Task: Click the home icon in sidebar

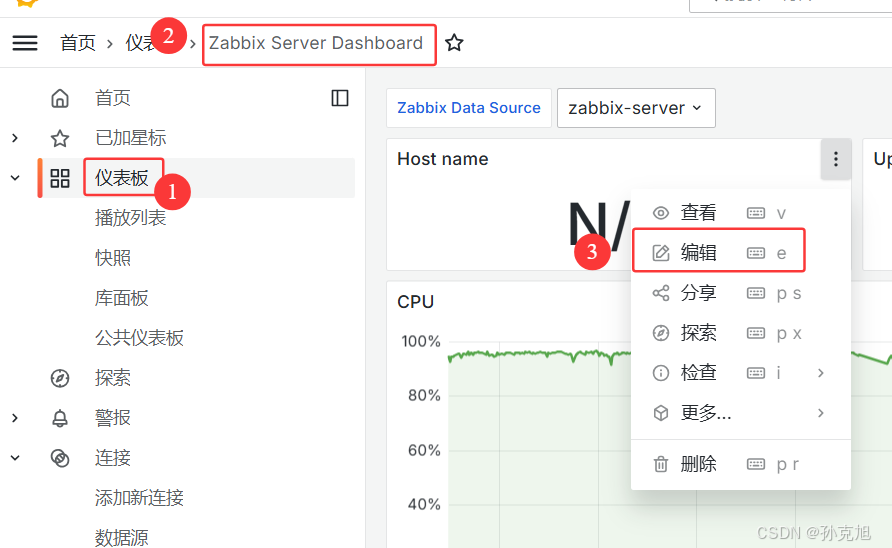Action: (60, 98)
